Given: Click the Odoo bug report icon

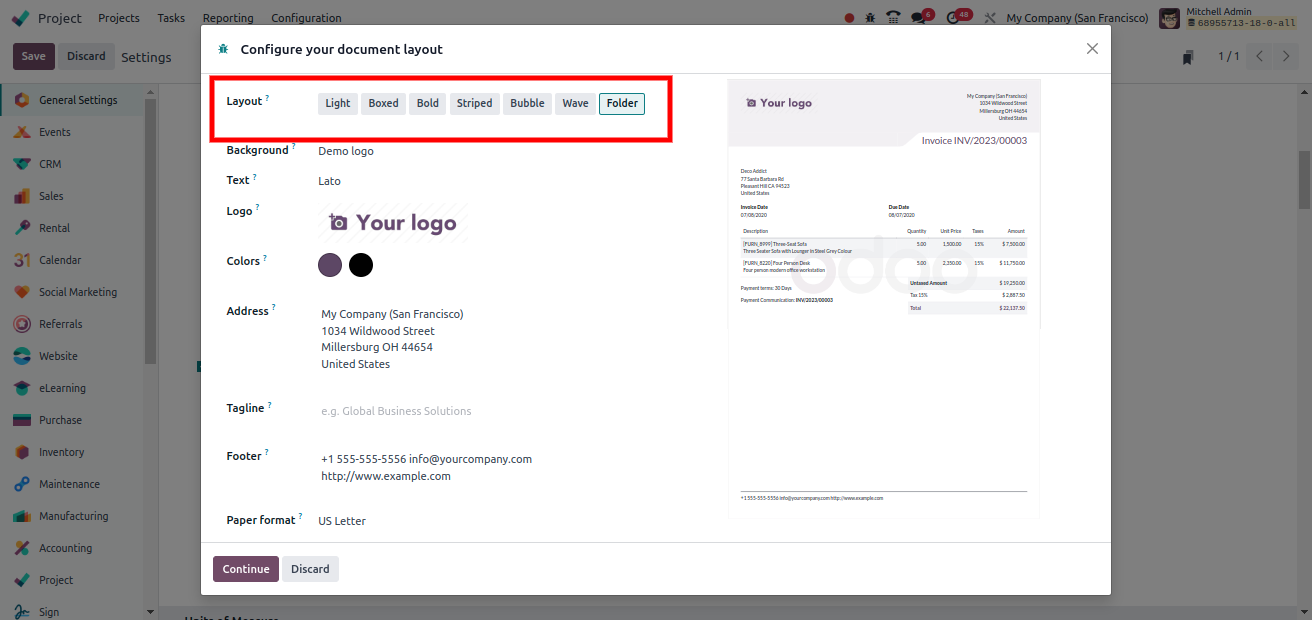Looking at the screenshot, I should point(872,17).
